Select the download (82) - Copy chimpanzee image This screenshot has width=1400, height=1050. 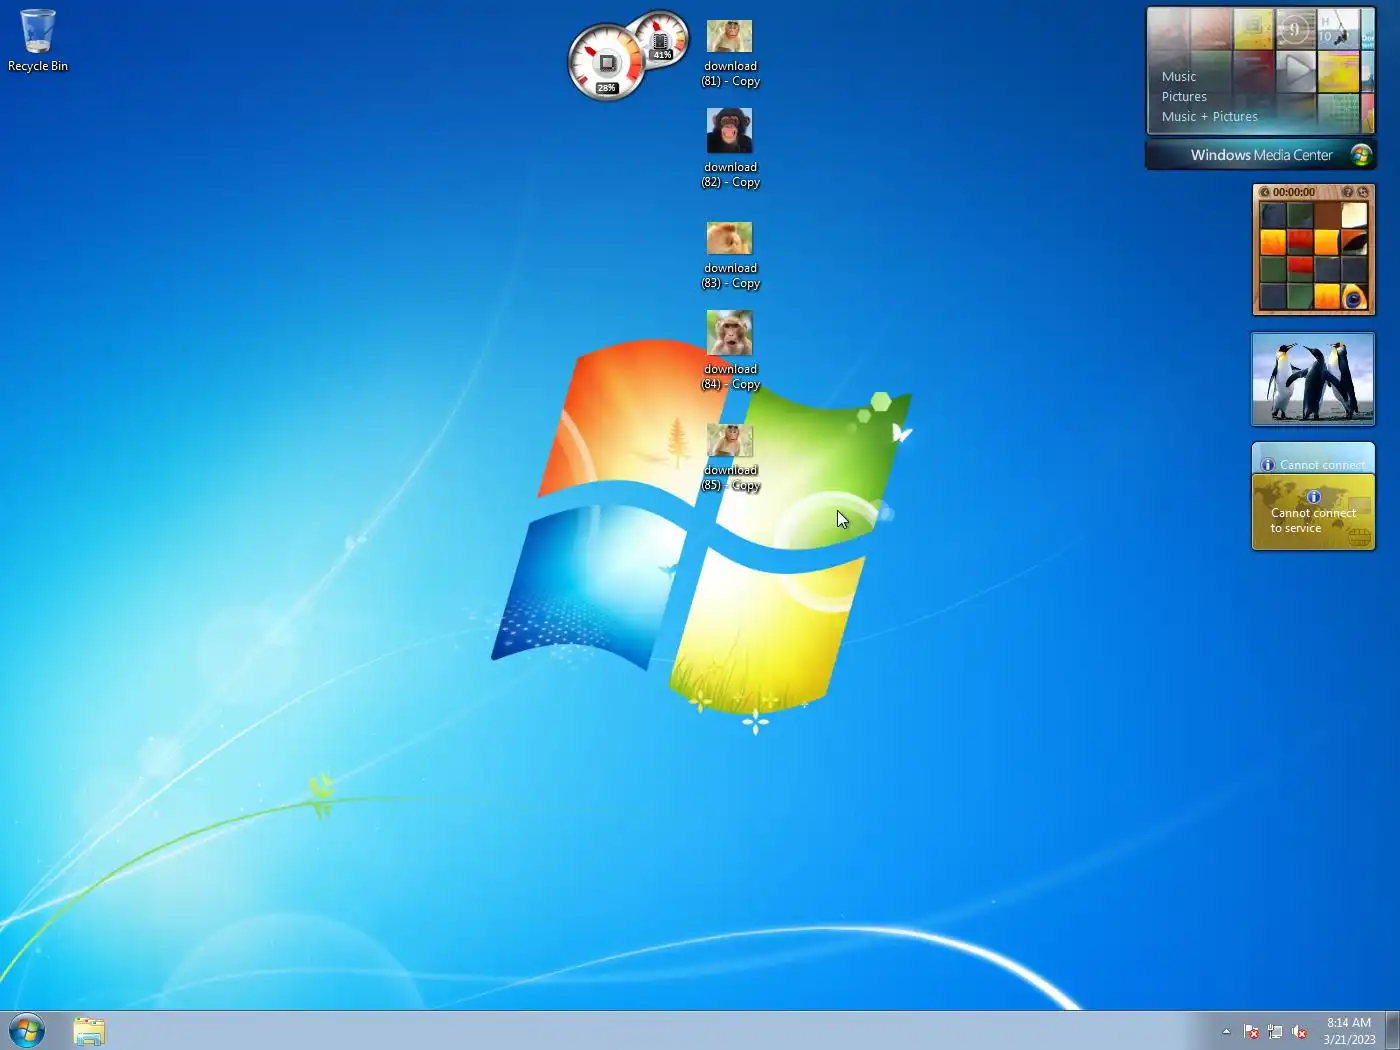coord(730,148)
